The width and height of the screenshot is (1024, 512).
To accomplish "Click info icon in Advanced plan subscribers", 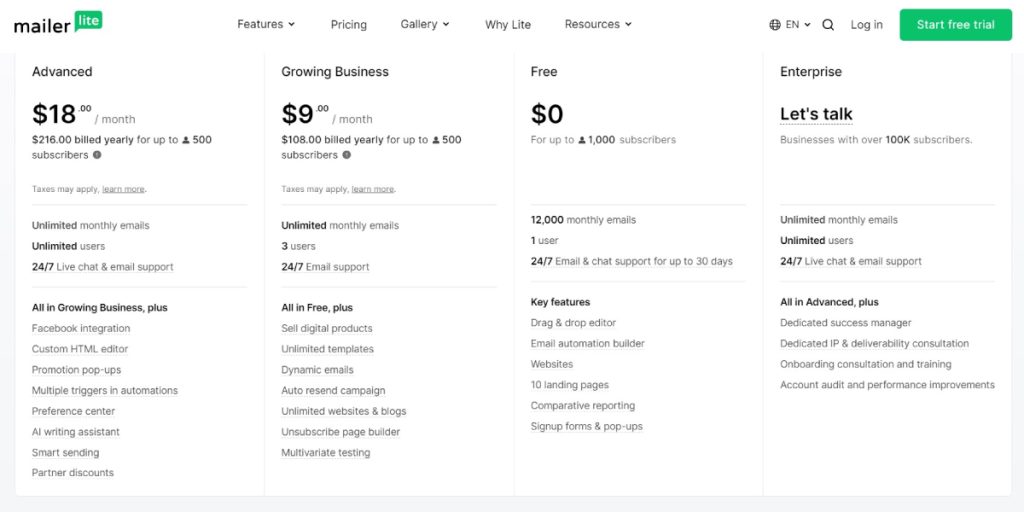I will (97, 155).
